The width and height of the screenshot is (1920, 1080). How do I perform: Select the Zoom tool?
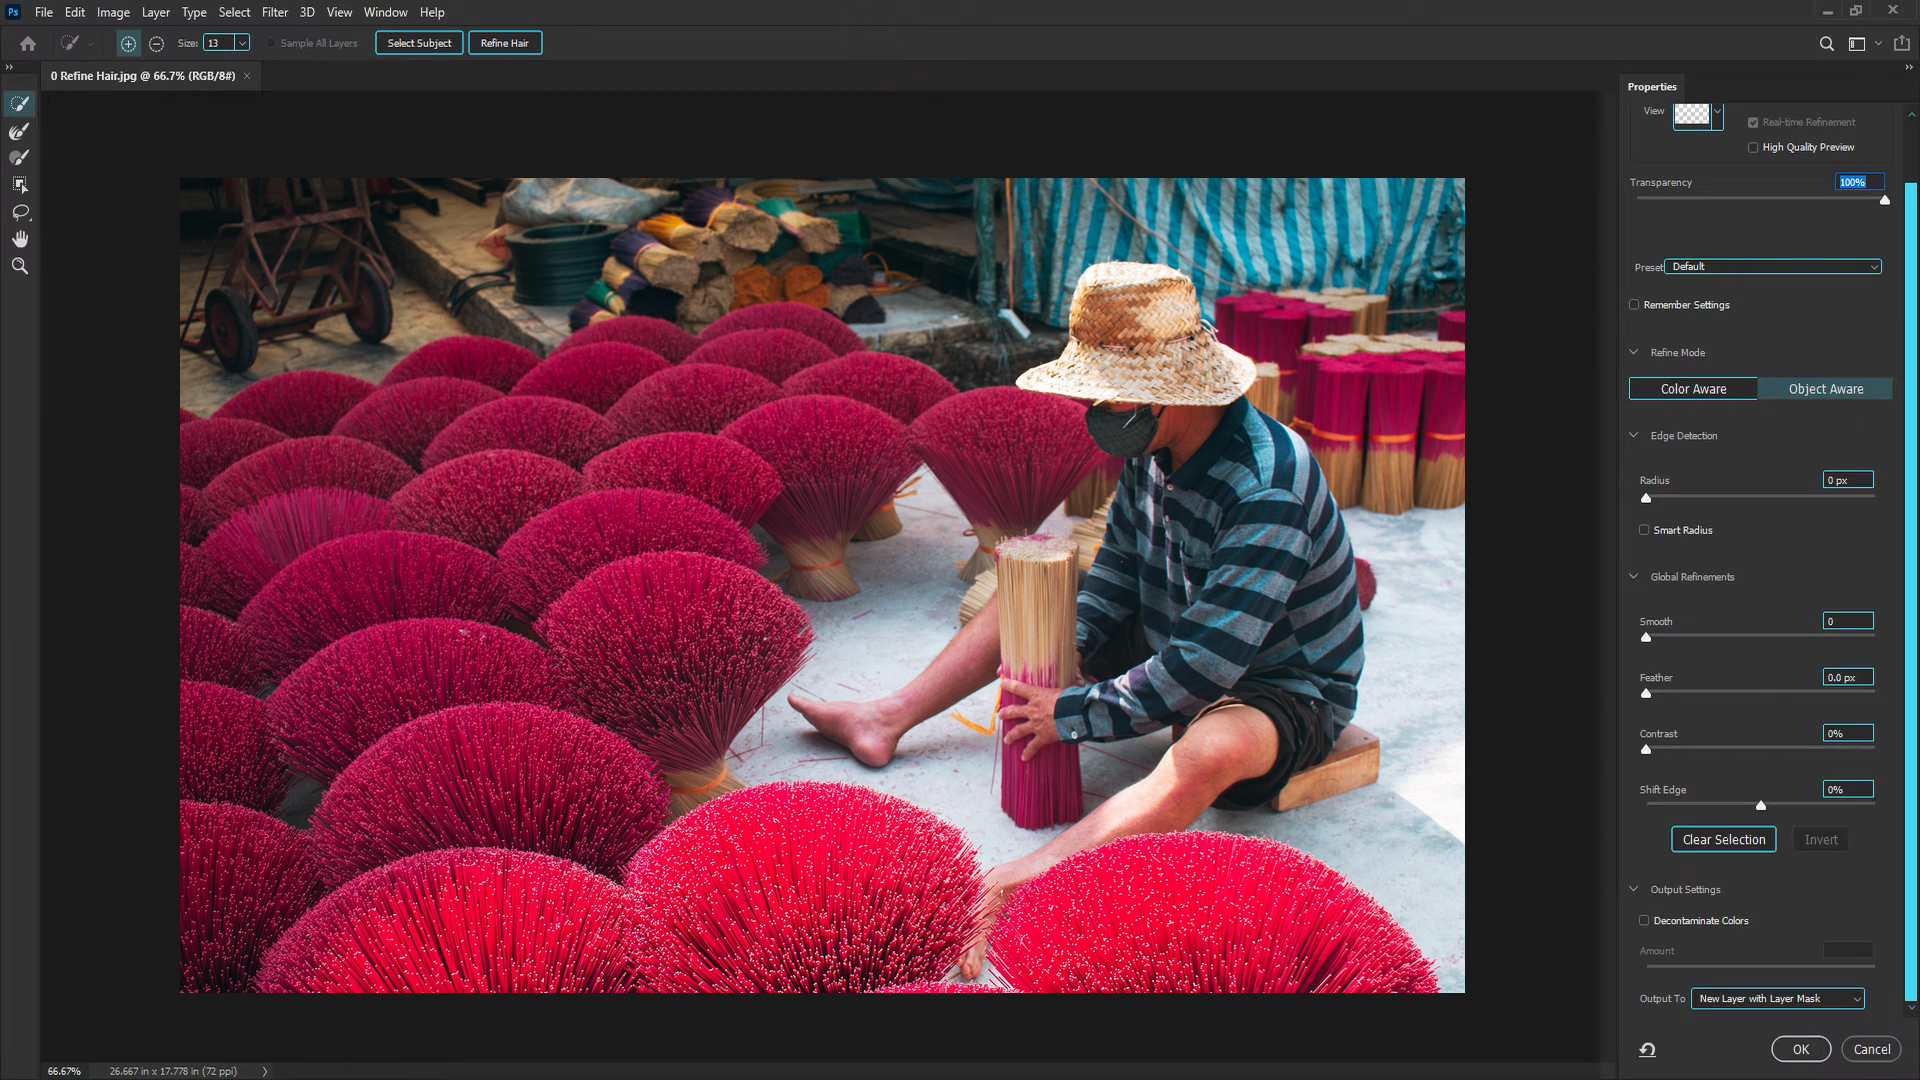[19, 266]
